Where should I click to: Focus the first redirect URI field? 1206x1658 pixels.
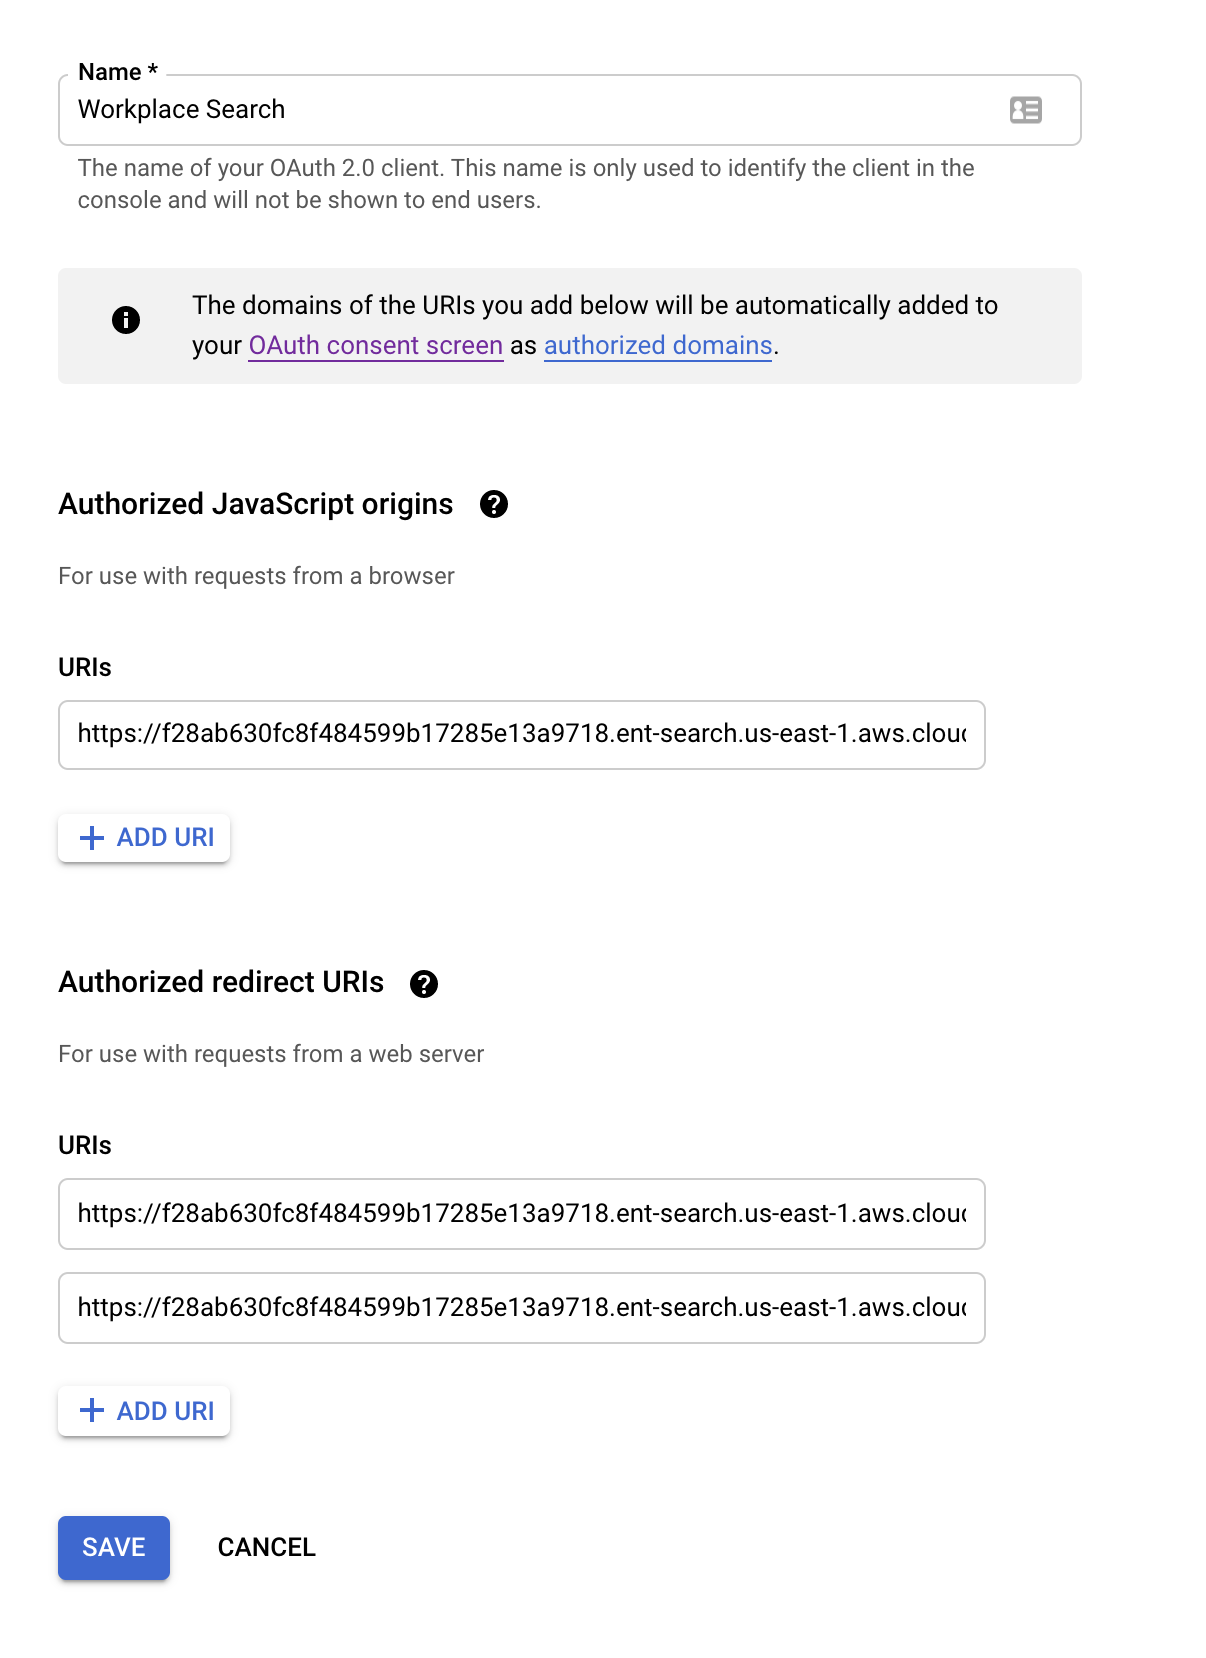521,1214
